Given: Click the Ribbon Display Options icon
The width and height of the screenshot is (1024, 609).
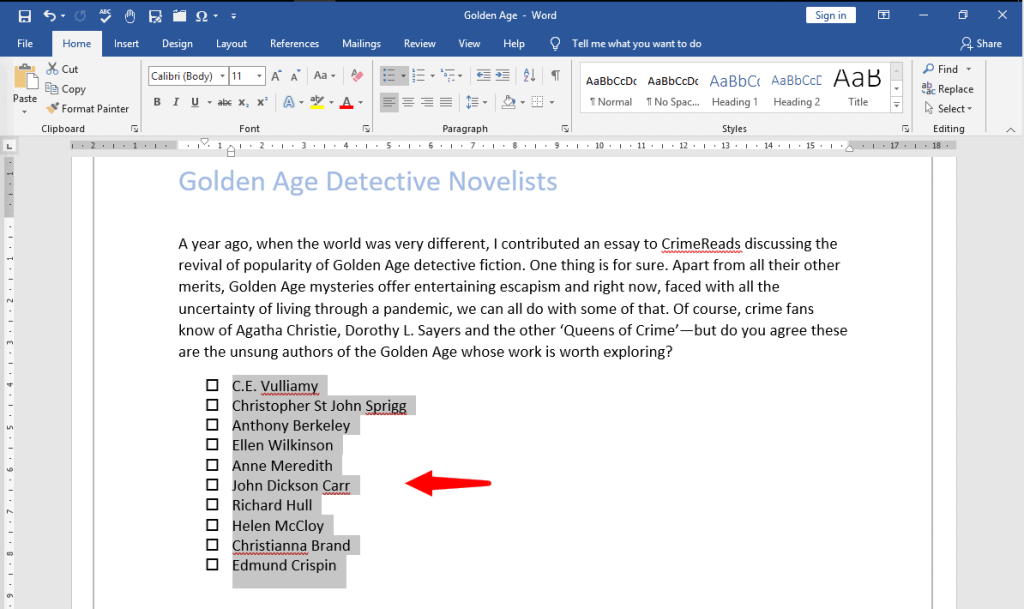Looking at the screenshot, I should coord(884,15).
